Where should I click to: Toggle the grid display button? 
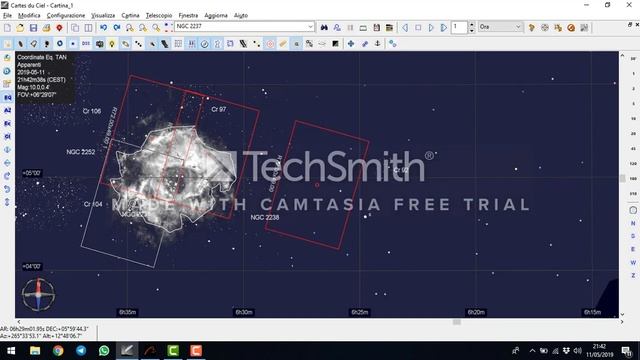pos(178,44)
